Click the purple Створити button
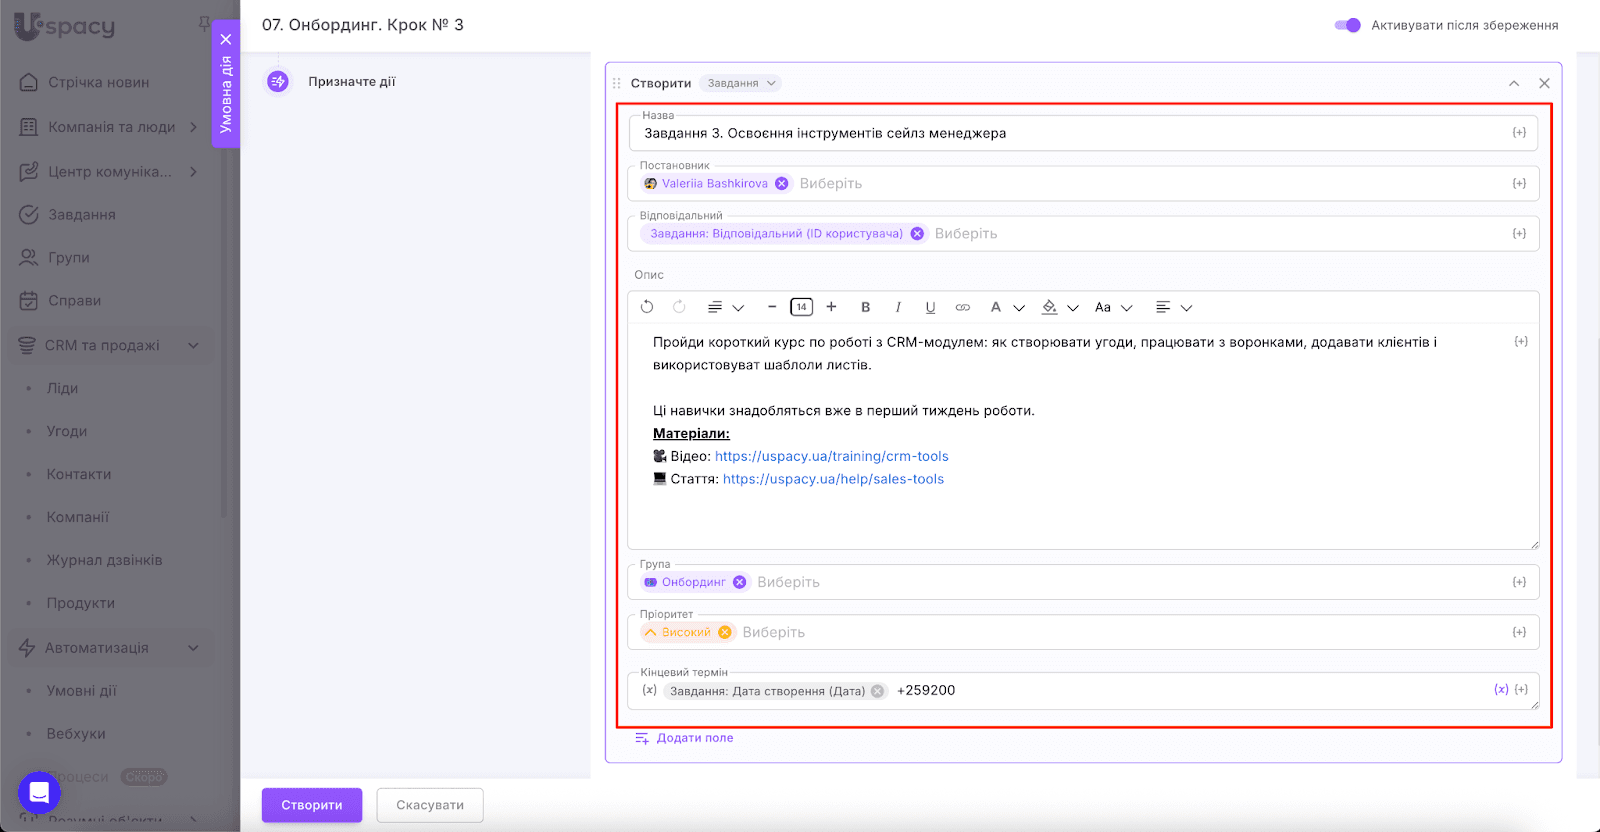The image size is (1600, 832). click(x=312, y=805)
